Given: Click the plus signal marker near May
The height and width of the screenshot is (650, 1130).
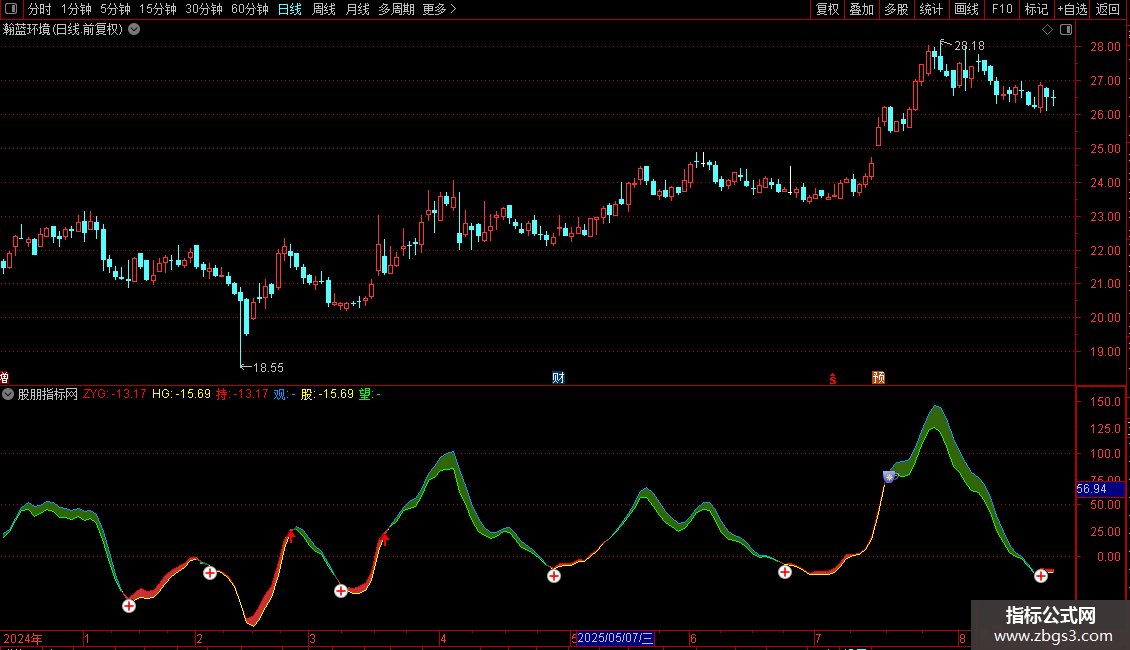Looking at the screenshot, I should tap(553, 575).
